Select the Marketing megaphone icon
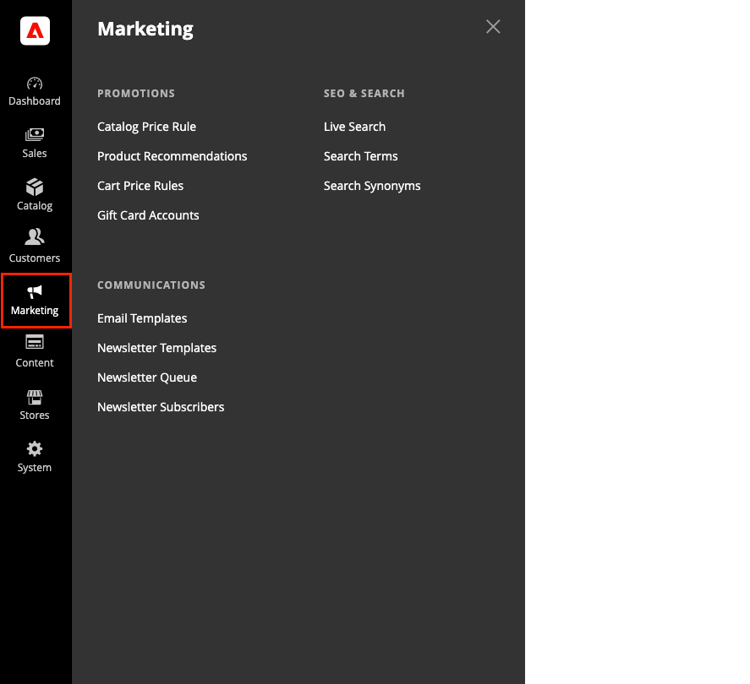This screenshot has width=750, height=684. coord(34,291)
